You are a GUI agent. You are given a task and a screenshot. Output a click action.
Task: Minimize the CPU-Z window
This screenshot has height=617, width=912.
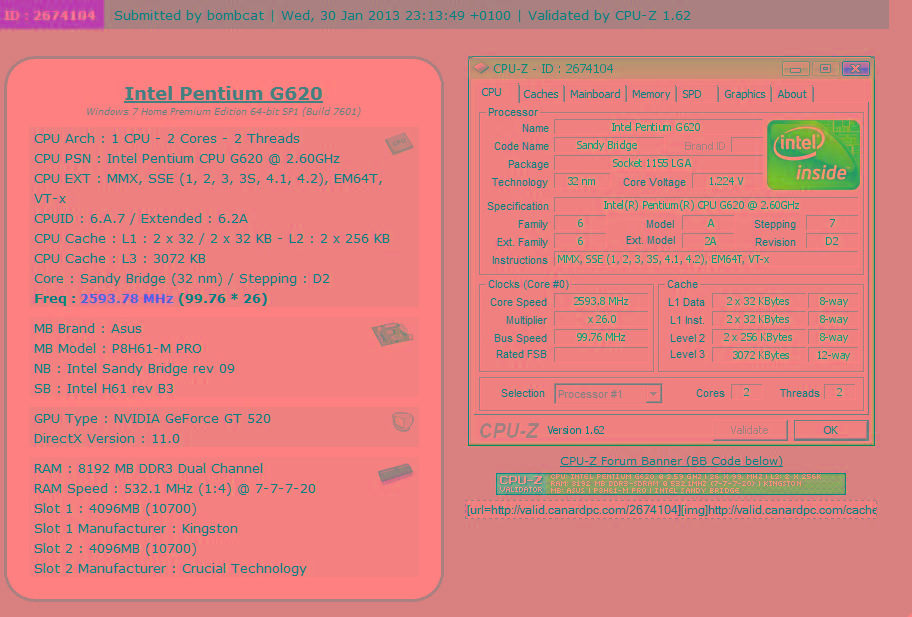795,69
